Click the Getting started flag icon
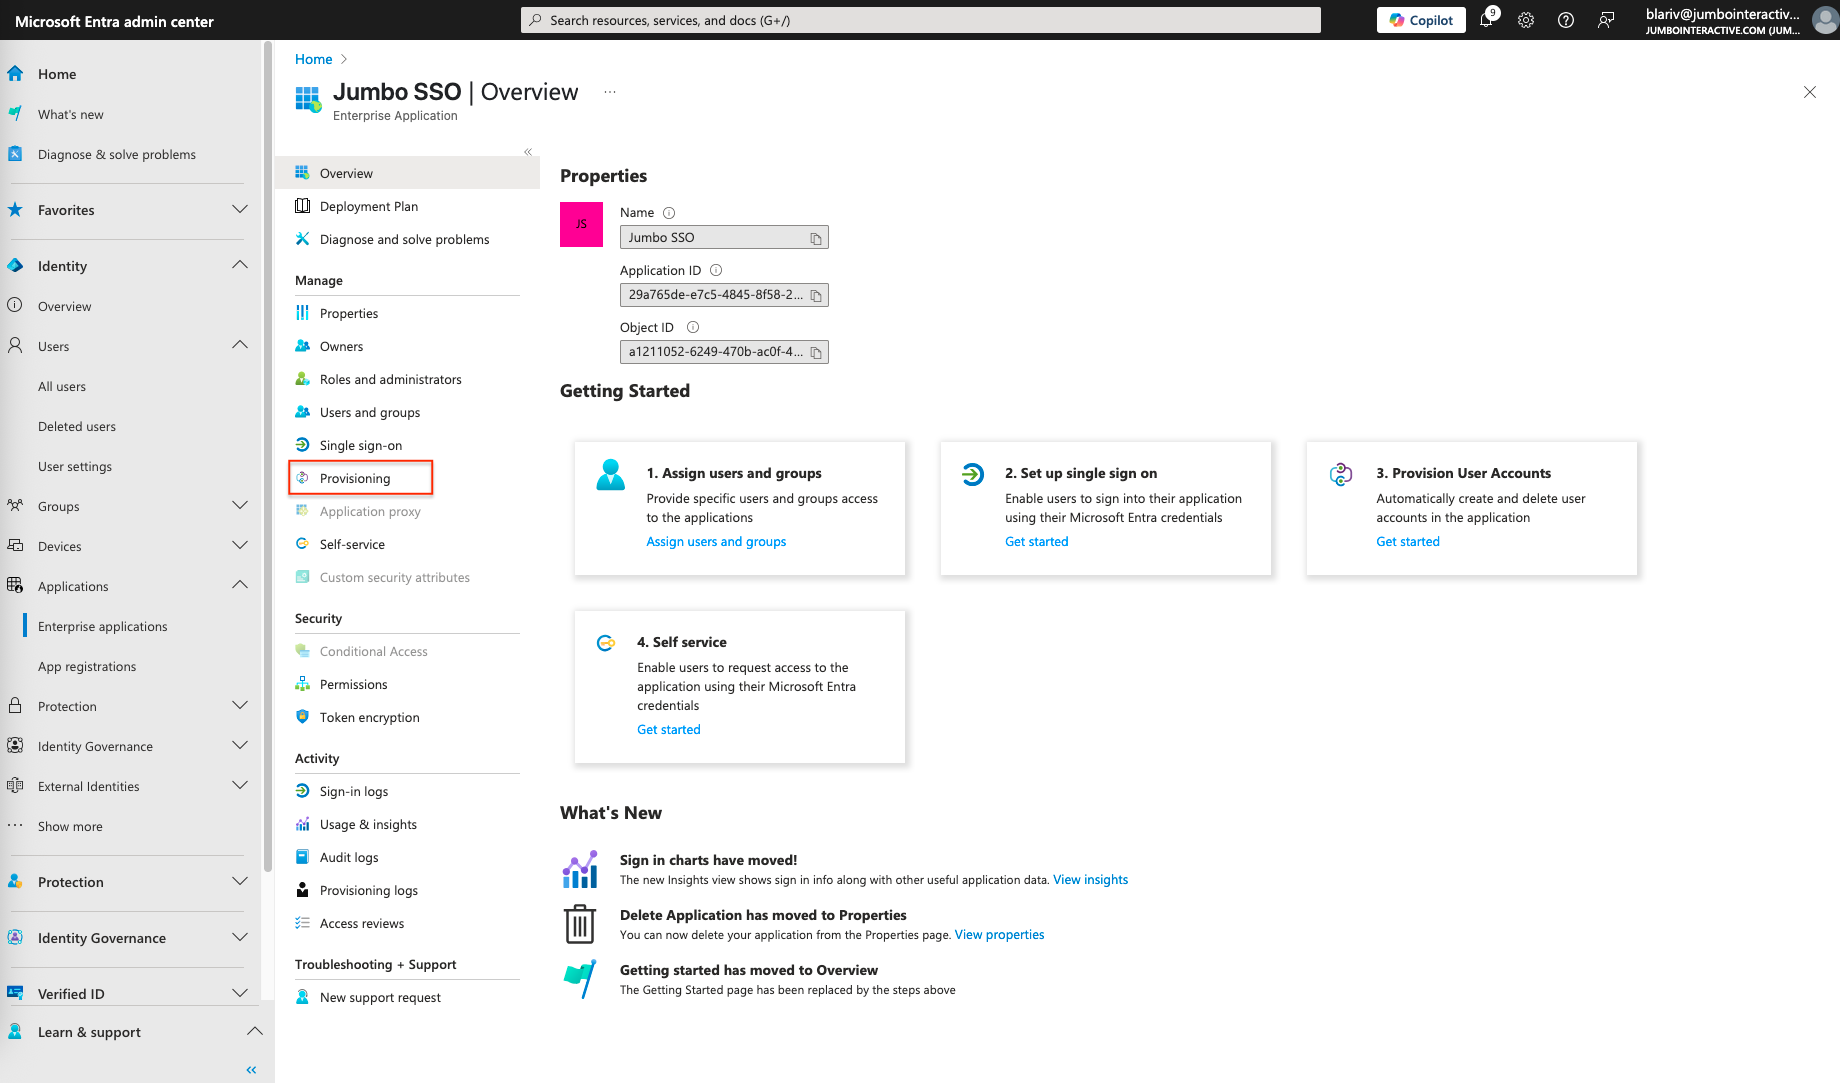This screenshot has width=1840, height=1083. pyautogui.click(x=580, y=979)
